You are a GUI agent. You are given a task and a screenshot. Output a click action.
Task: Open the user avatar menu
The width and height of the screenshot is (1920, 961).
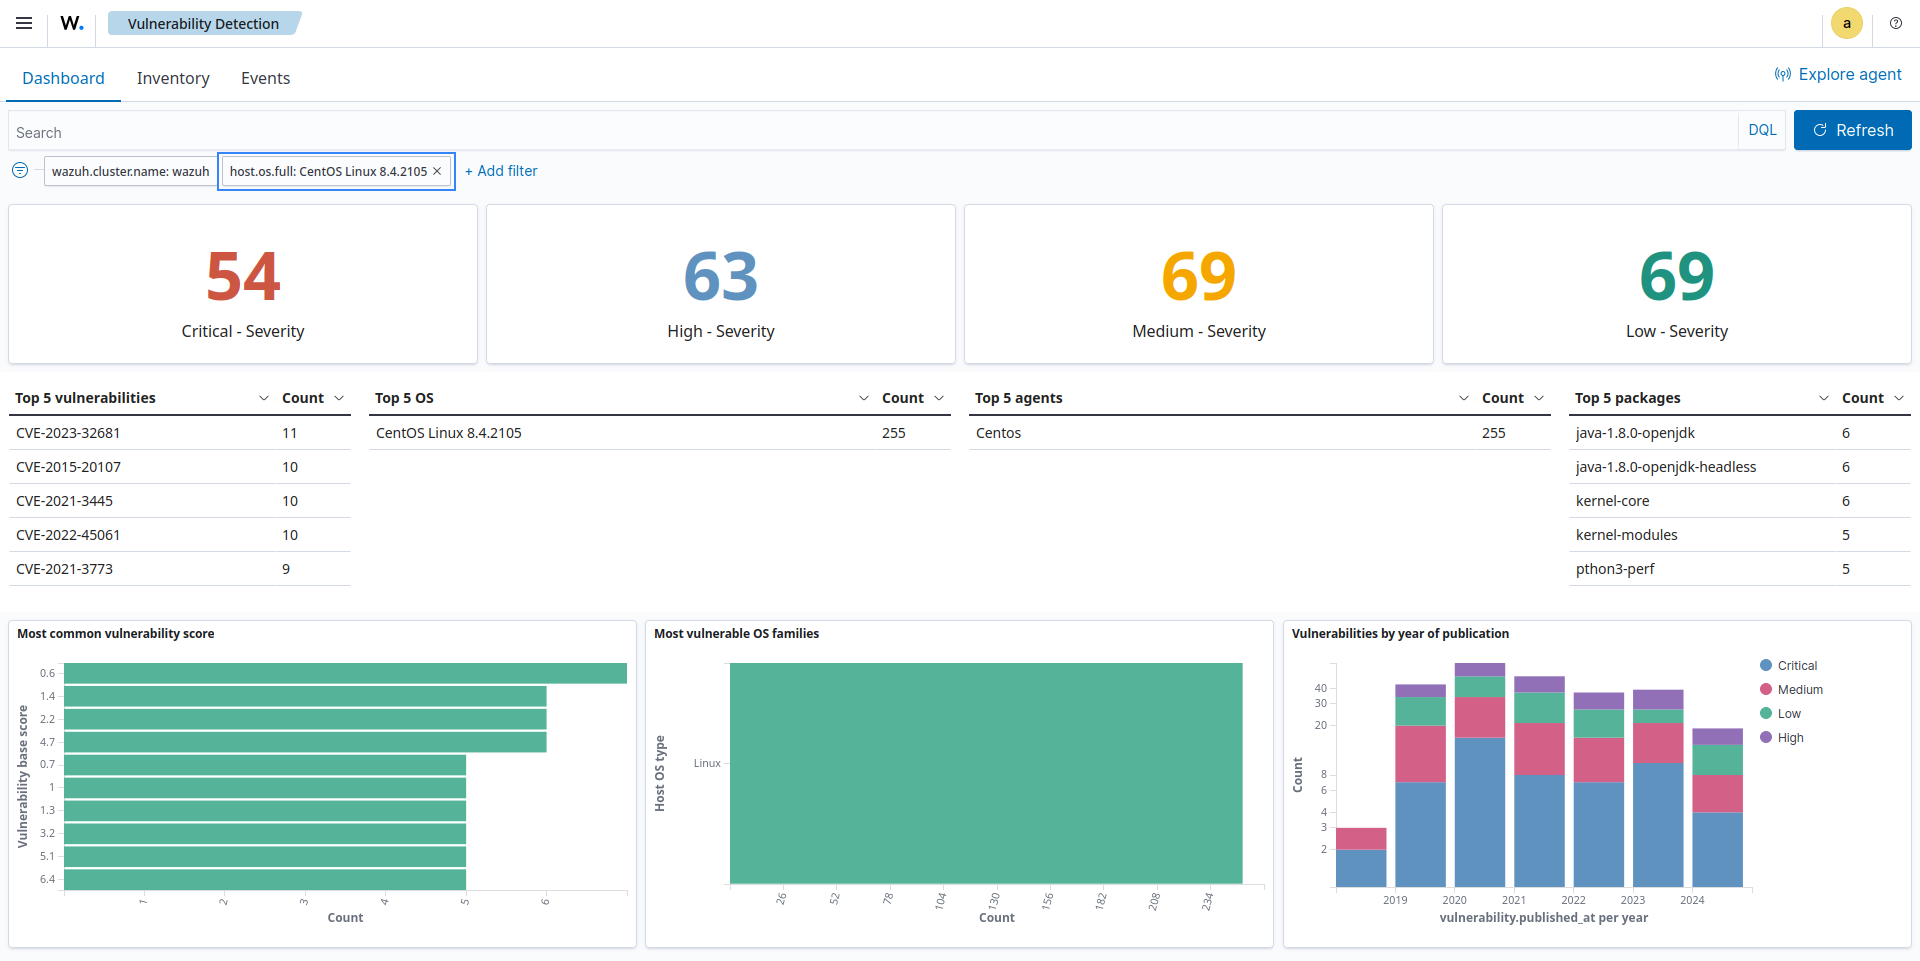[1846, 23]
